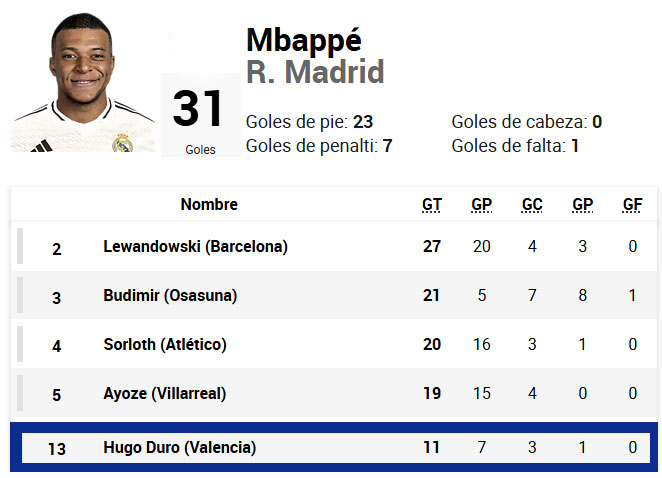Viewport: 662px width, 478px height.
Task: Click the Adidas logo on jersey
Action: 42,146
